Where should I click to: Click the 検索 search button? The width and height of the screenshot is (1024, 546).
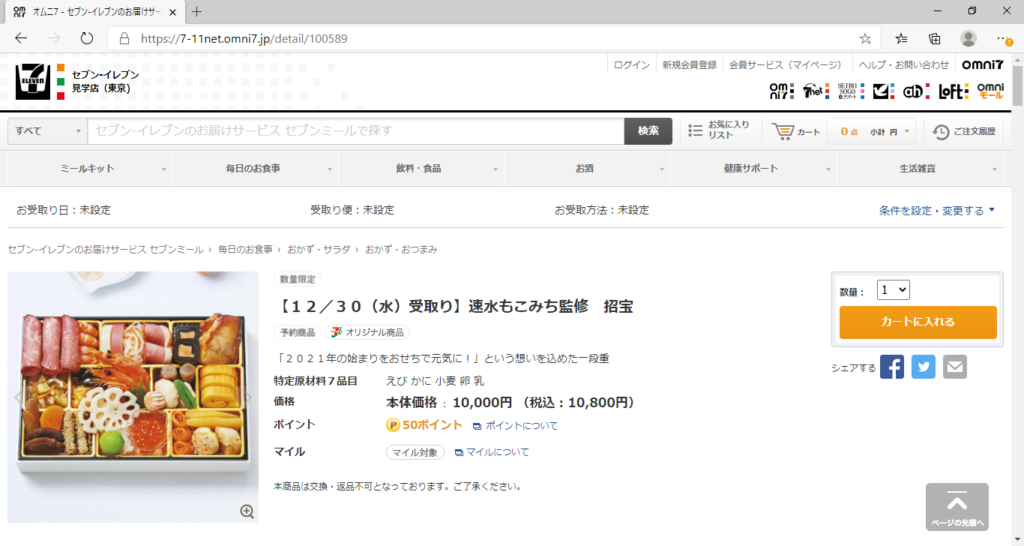click(x=648, y=131)
